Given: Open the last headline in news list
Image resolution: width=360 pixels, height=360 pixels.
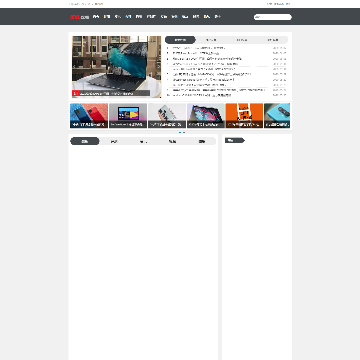Looking at the screenshot, I should coord(202,95).
